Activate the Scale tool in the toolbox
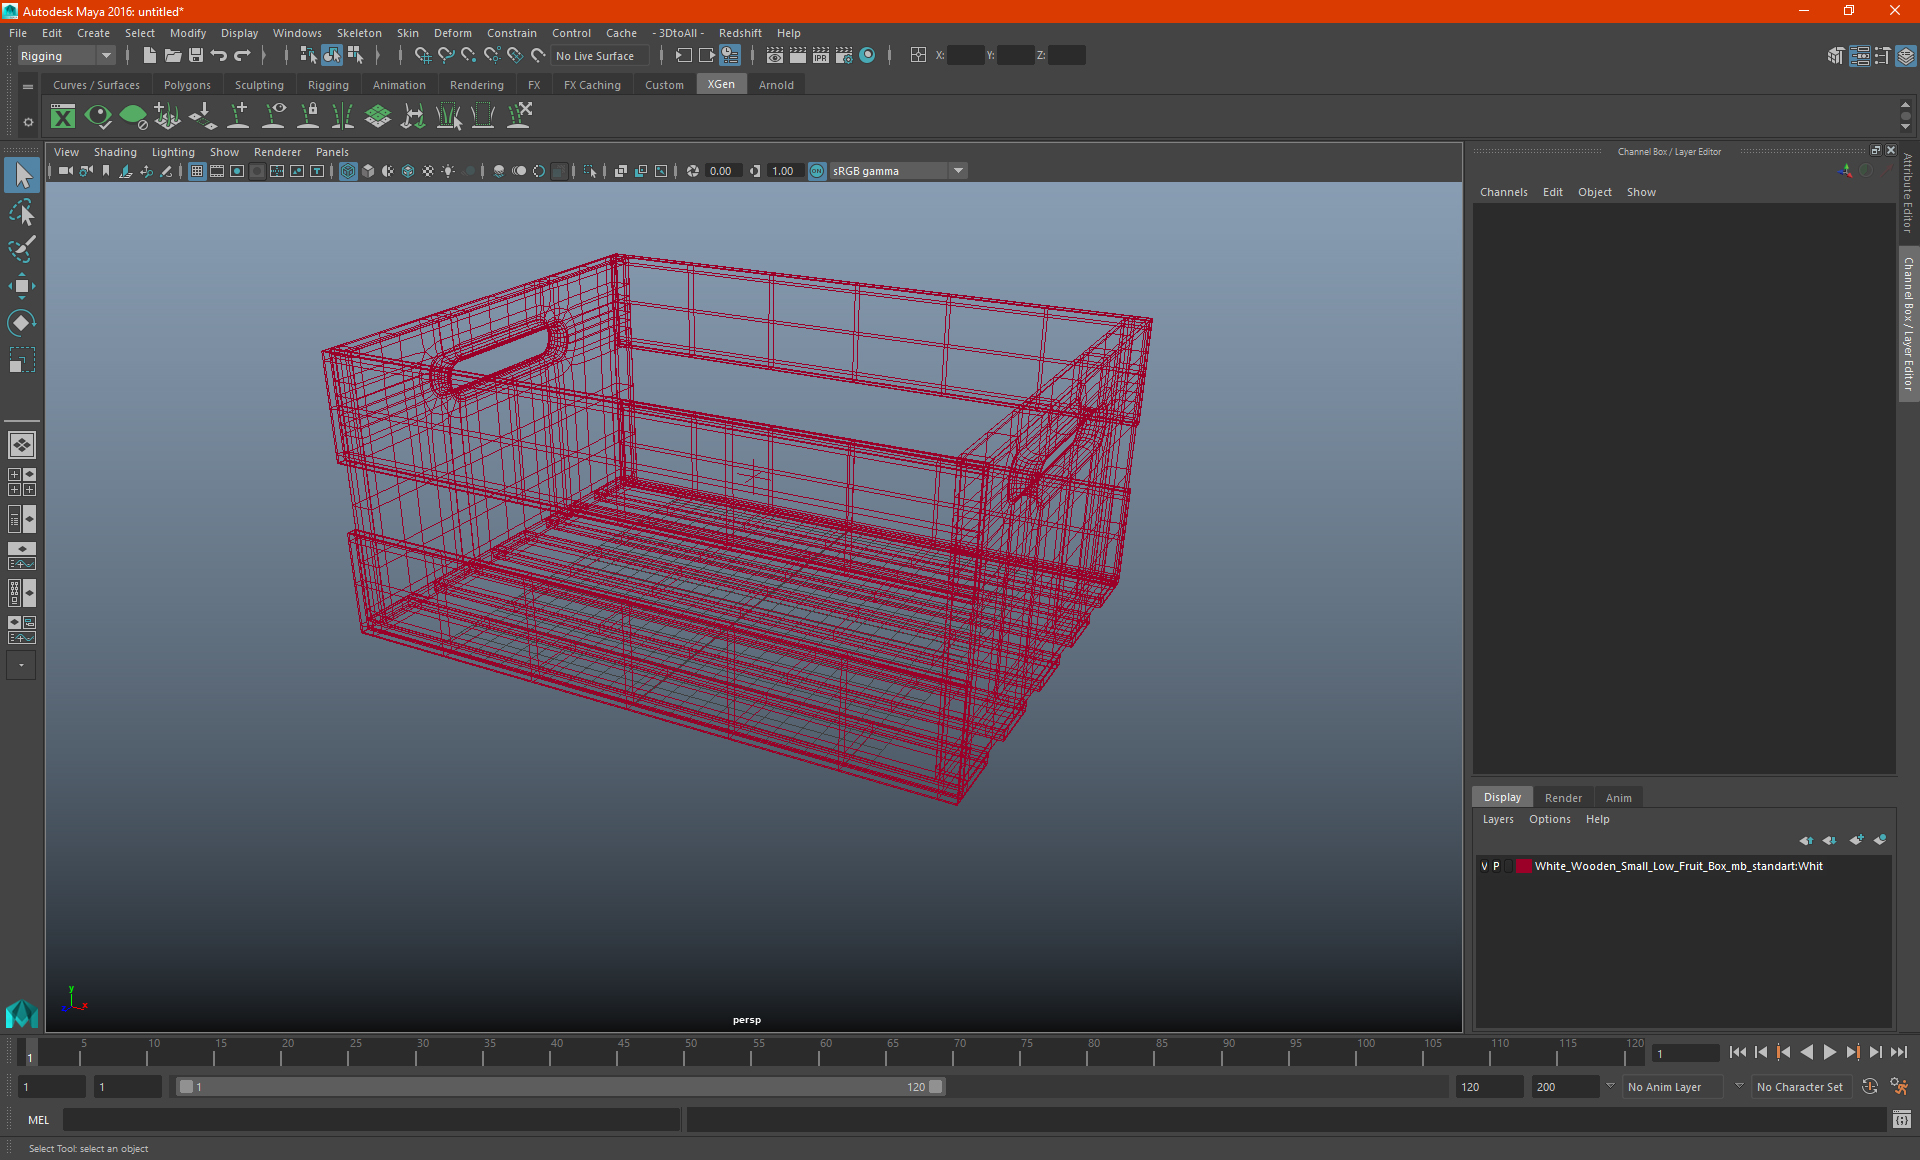This screenshot has height=1160, width=1920. 21,360
